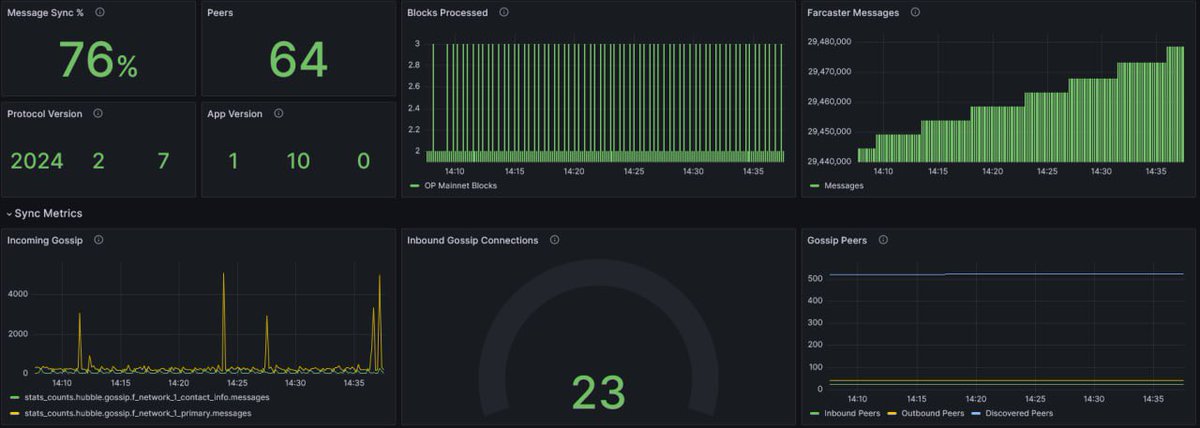Open the Farcaster Messages panel title
Viewport: 1200px width, 428px height.
pyautogui.click(x=853, y=13)
